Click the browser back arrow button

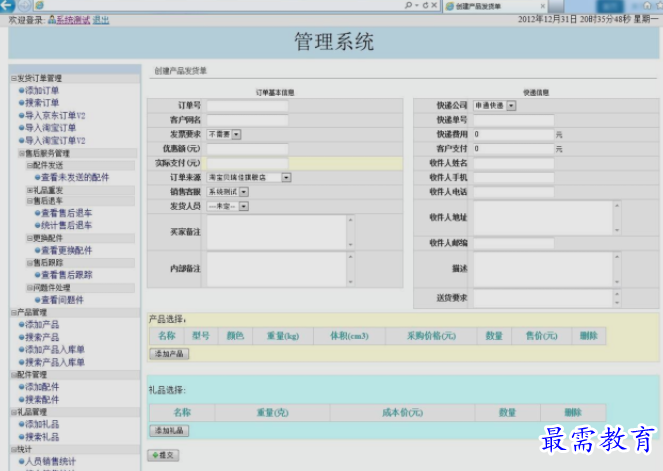(7, 5)
